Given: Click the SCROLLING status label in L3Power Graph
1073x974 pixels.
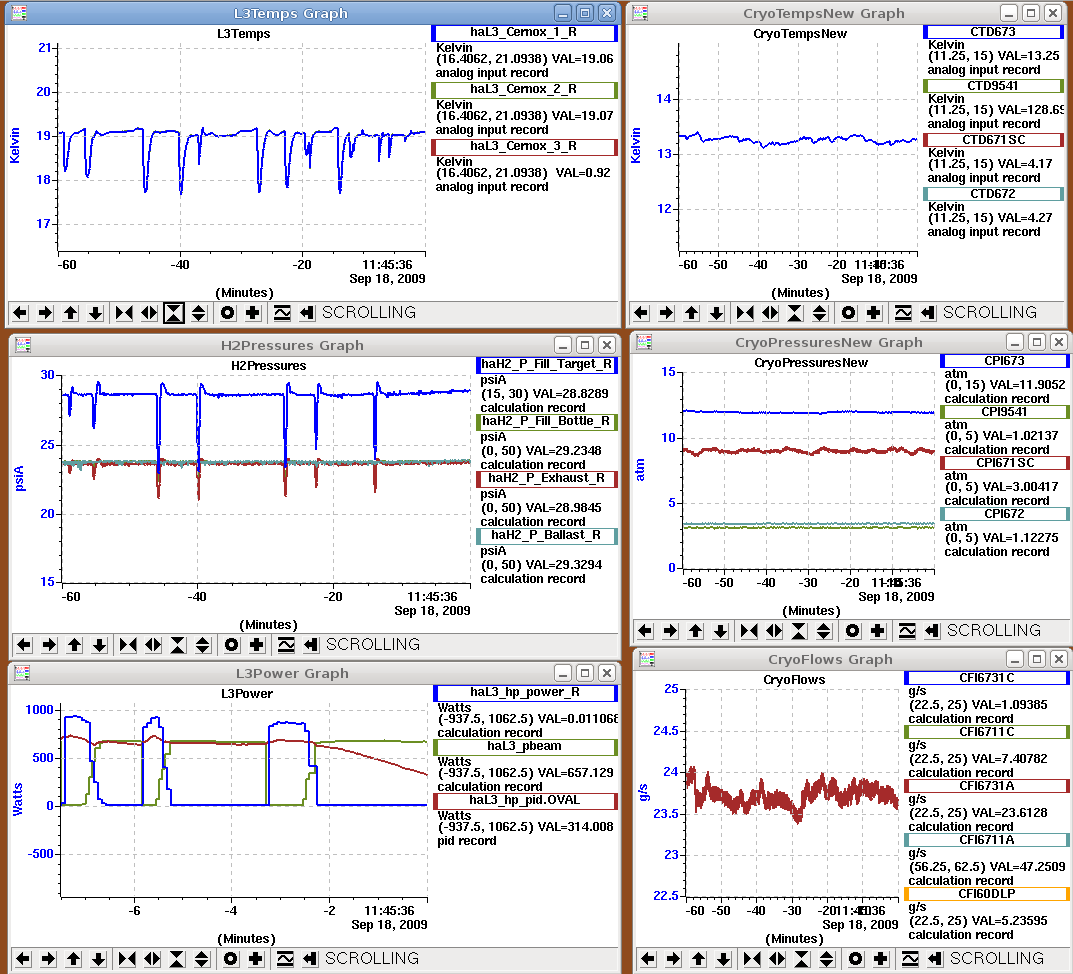Looking at the screenshot, I should (372, 958).
